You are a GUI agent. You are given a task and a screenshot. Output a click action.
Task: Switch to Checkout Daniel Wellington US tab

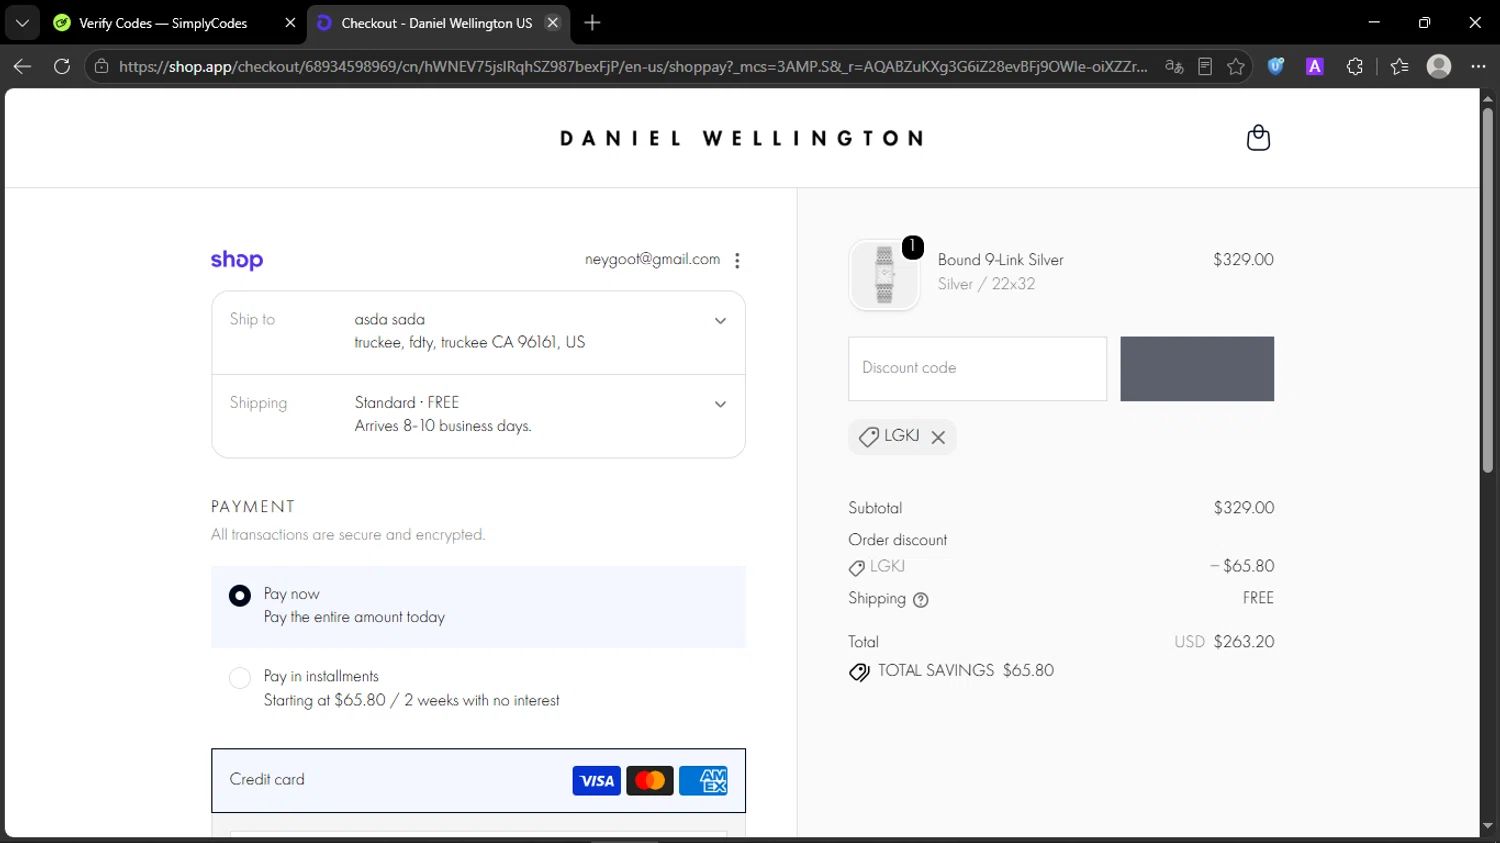tap(437, 22)
